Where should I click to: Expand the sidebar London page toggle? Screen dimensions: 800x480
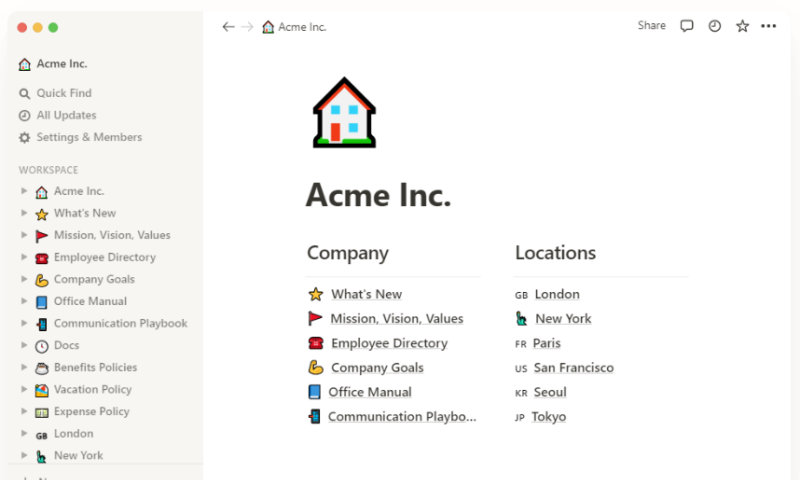23,433
